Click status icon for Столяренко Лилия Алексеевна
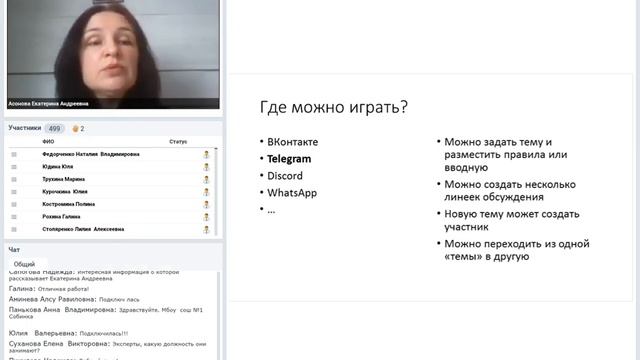 point(206,229)
